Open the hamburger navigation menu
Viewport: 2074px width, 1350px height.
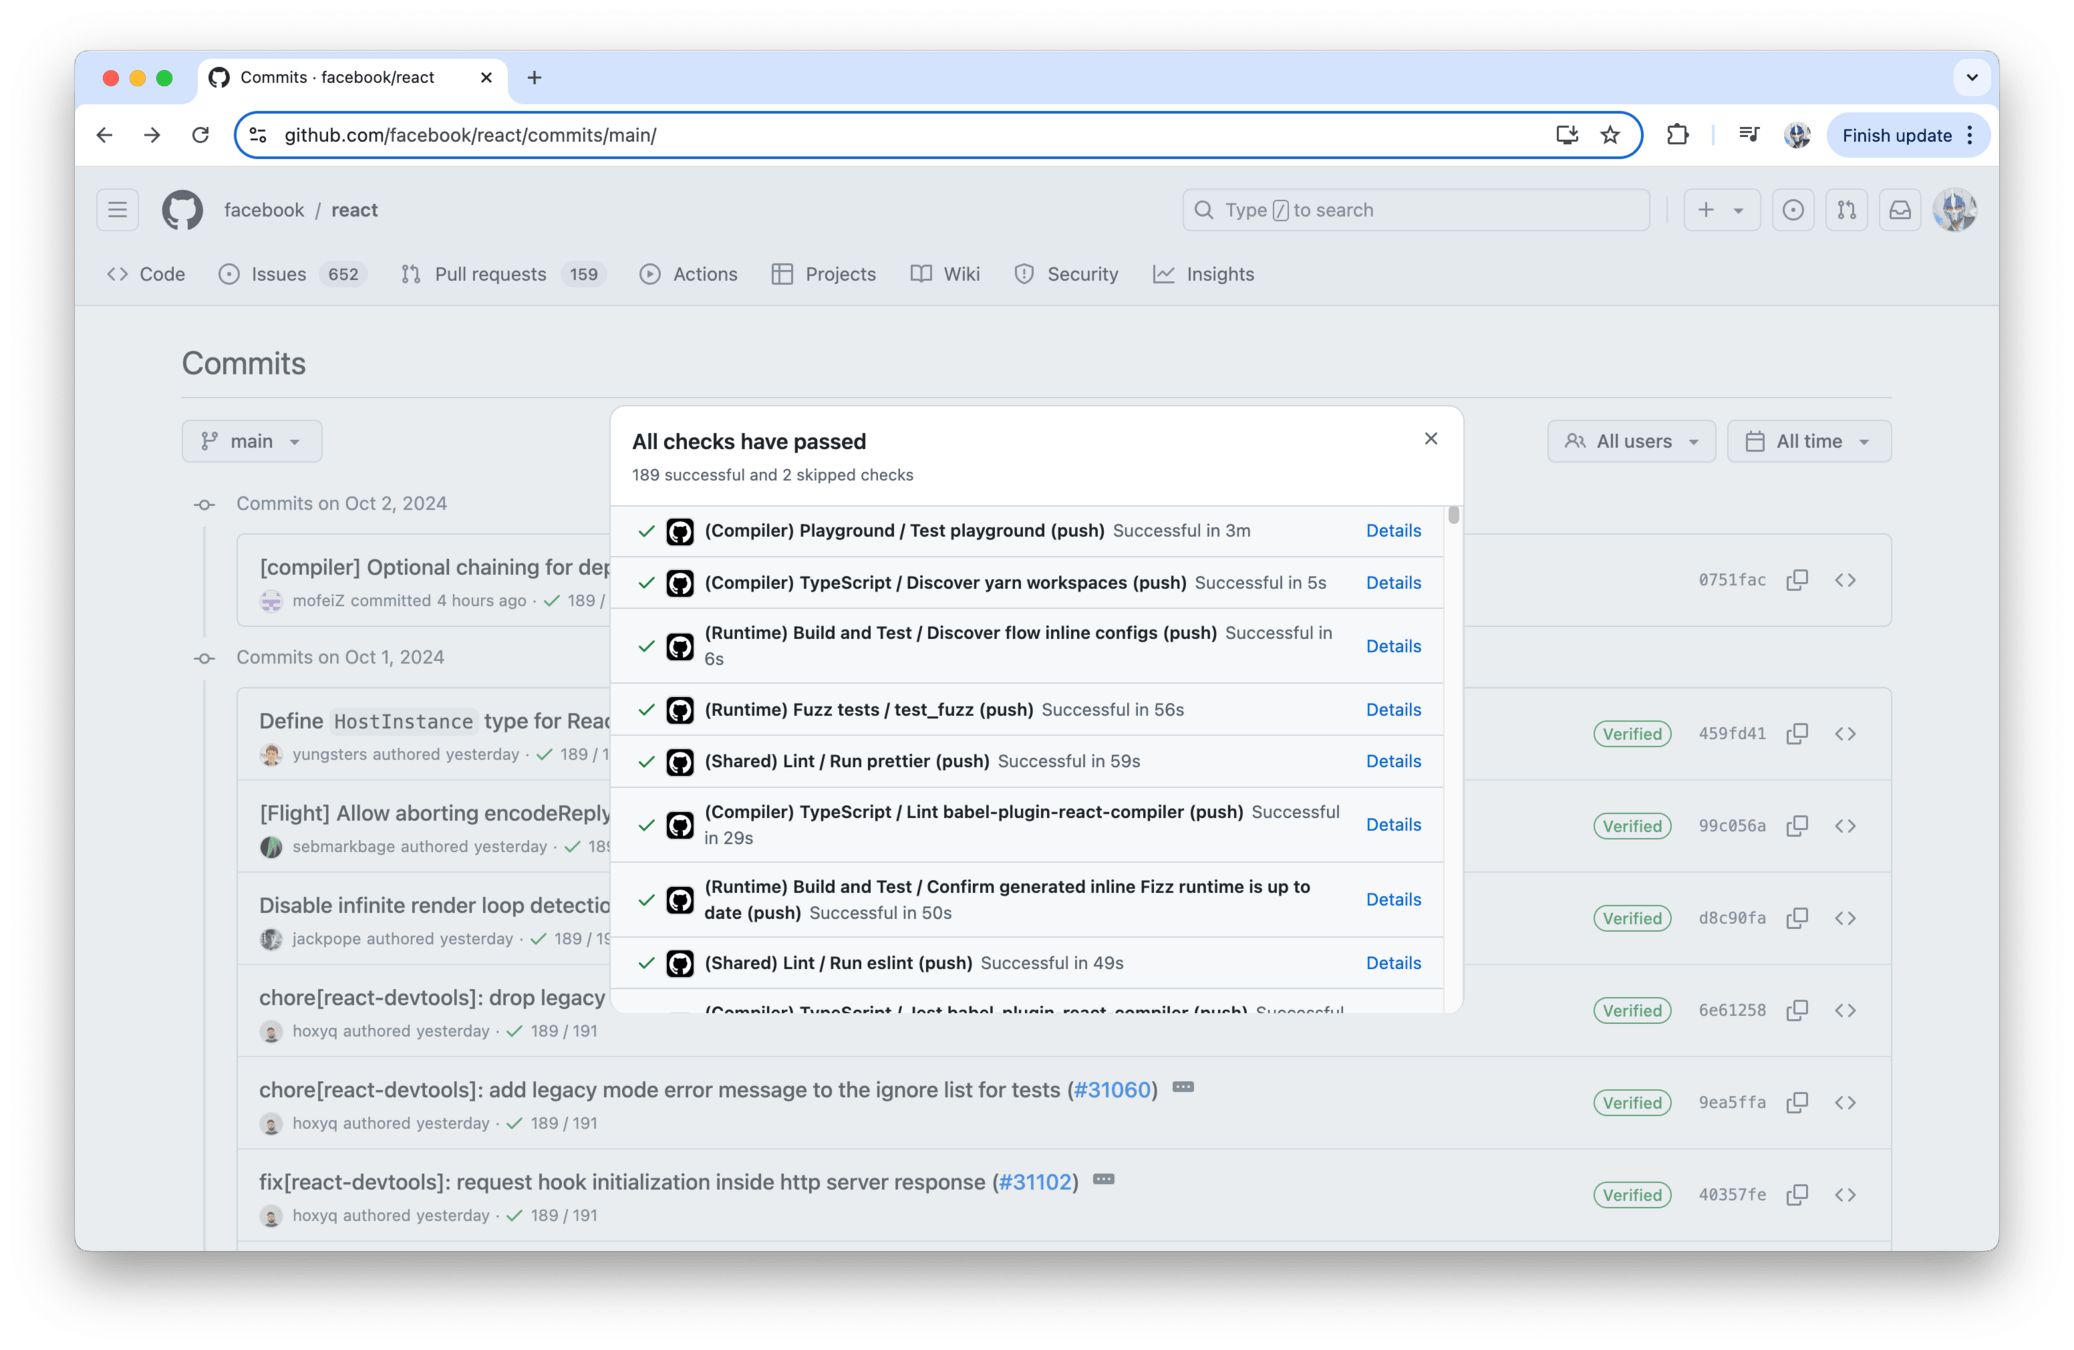point(118,210)
